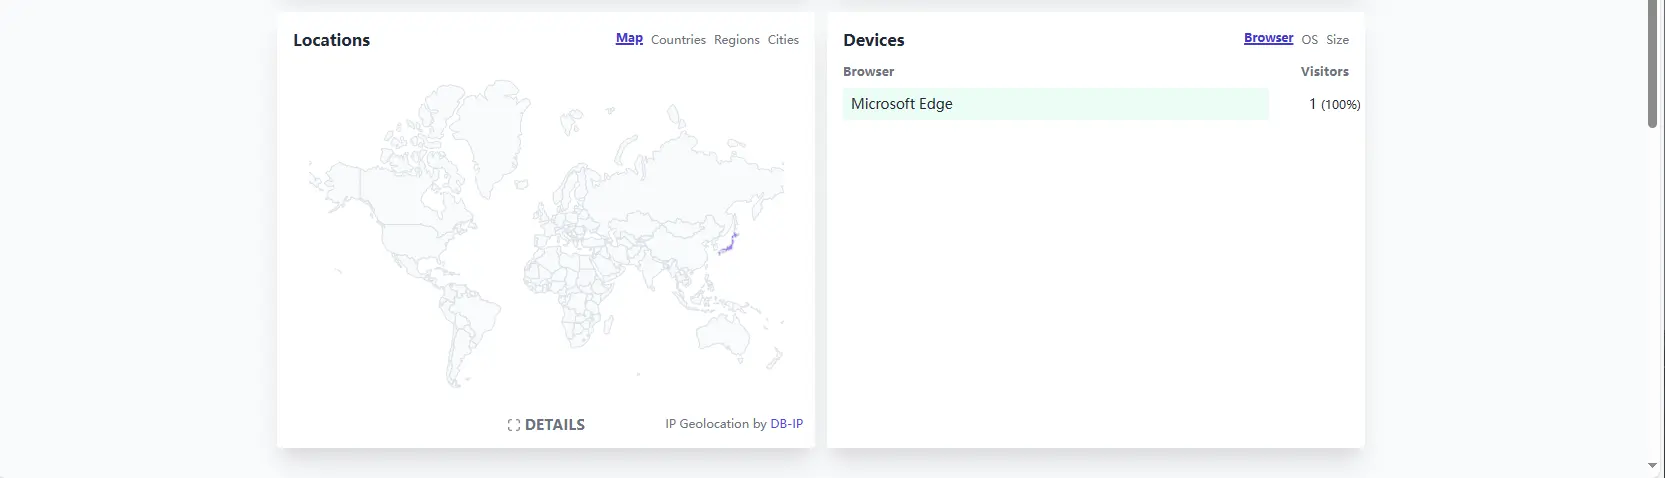This screenshot has height=478, width=1665.
Task: Open the expand icon beside DETAILS
Action: pos(514,425)
